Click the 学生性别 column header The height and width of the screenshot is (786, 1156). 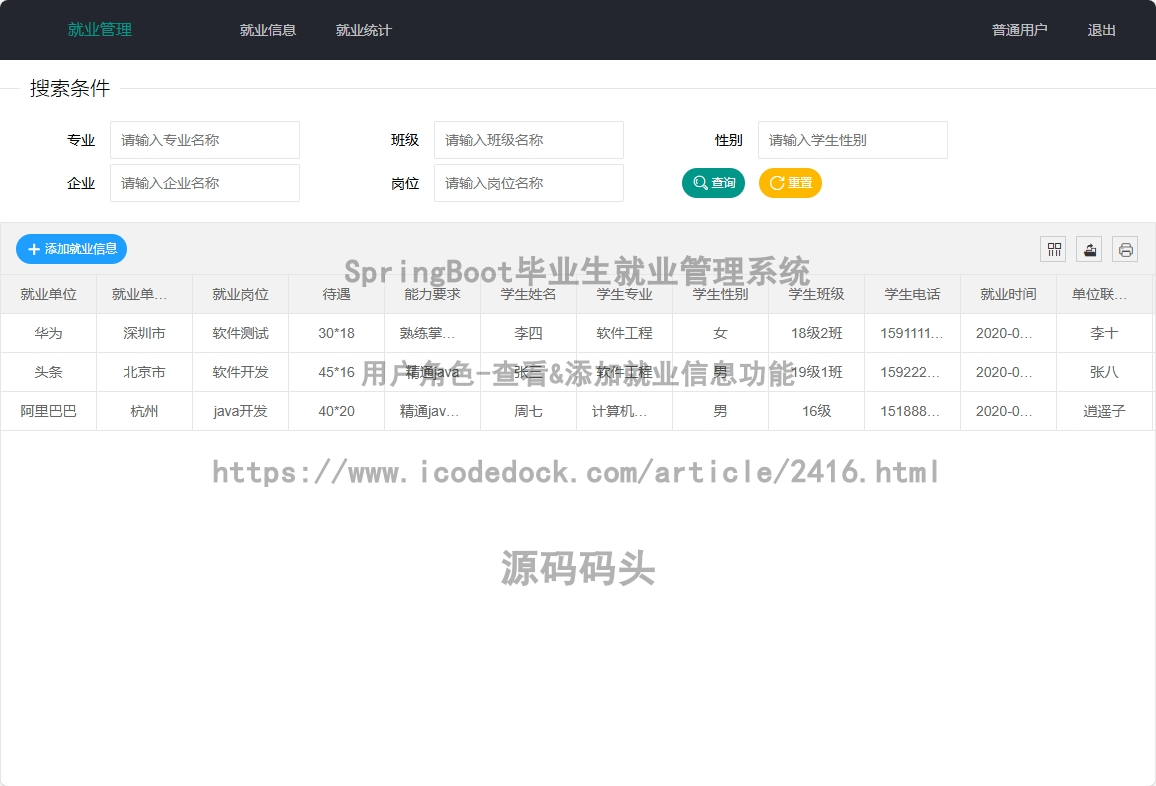tap(720, 294)
